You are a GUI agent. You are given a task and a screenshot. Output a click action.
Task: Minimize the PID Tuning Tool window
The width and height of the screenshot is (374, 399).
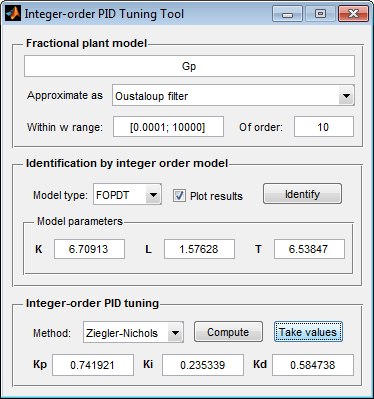pos(287,14)
